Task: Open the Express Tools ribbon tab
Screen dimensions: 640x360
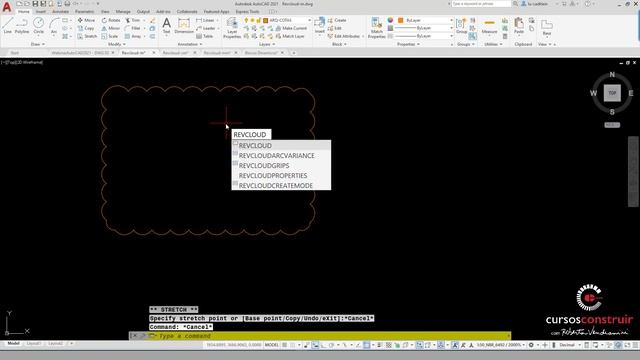Action: tap(247, 11)
